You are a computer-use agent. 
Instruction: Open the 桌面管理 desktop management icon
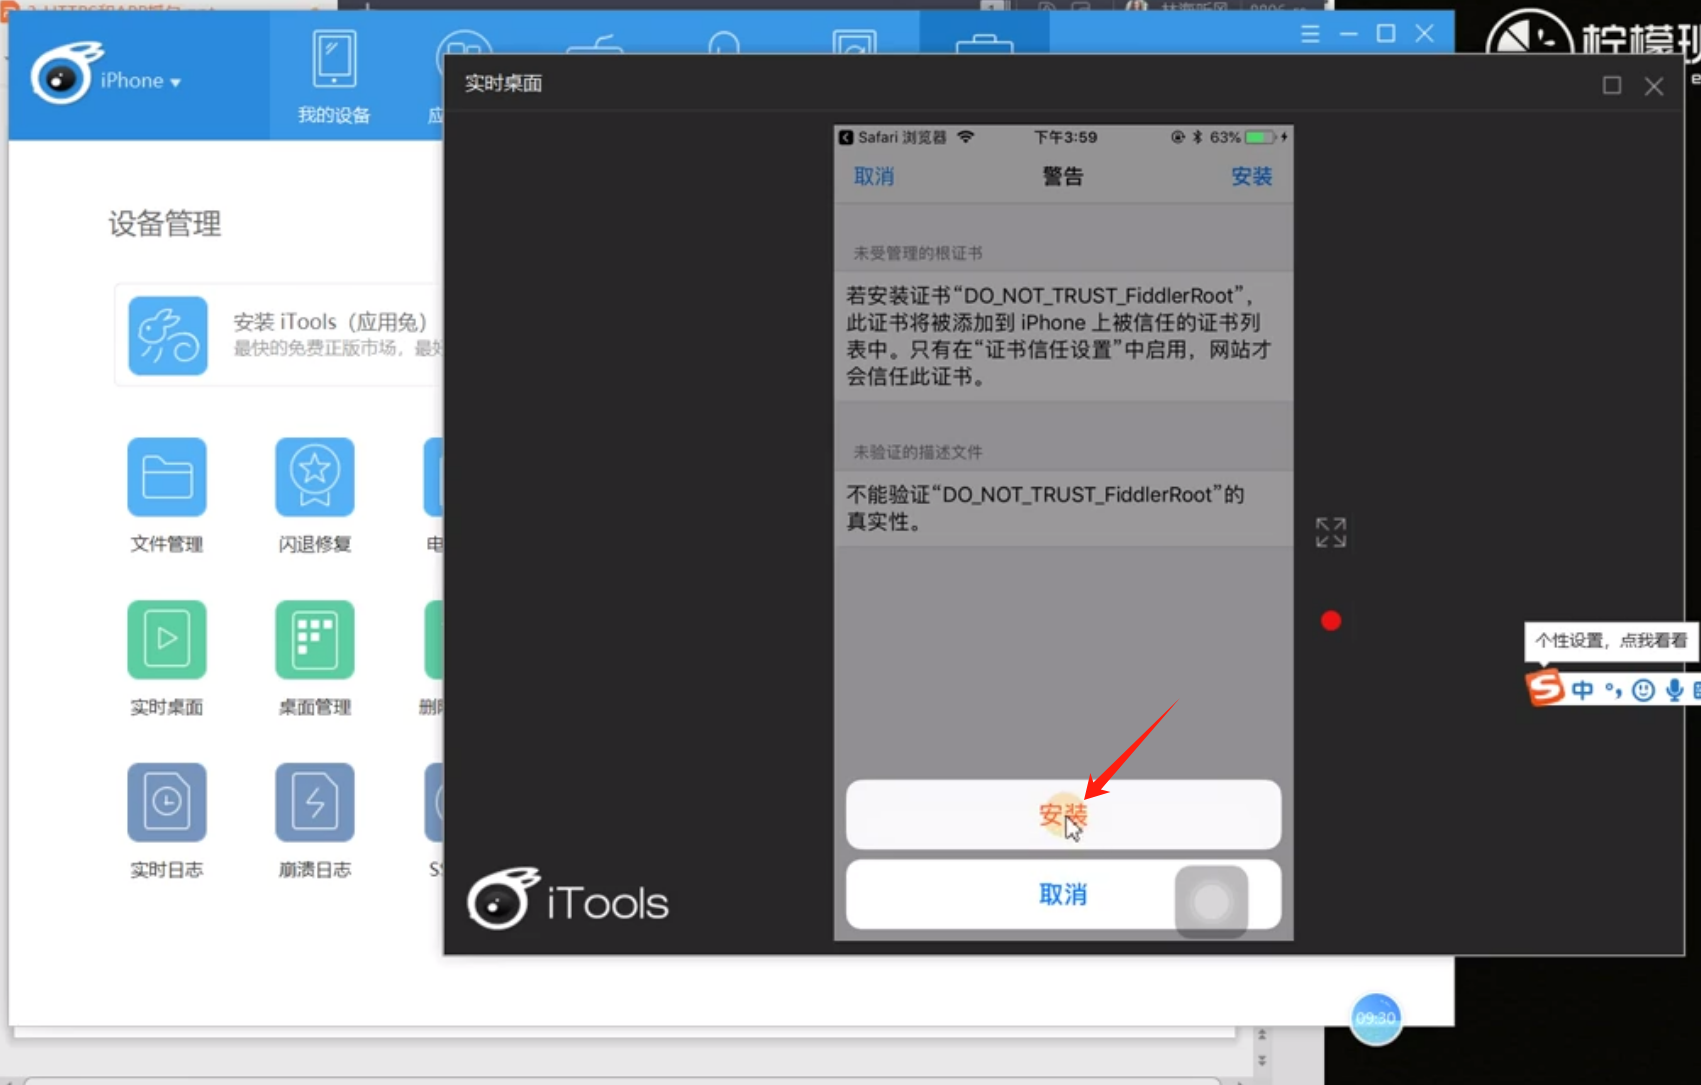point(315,640)
